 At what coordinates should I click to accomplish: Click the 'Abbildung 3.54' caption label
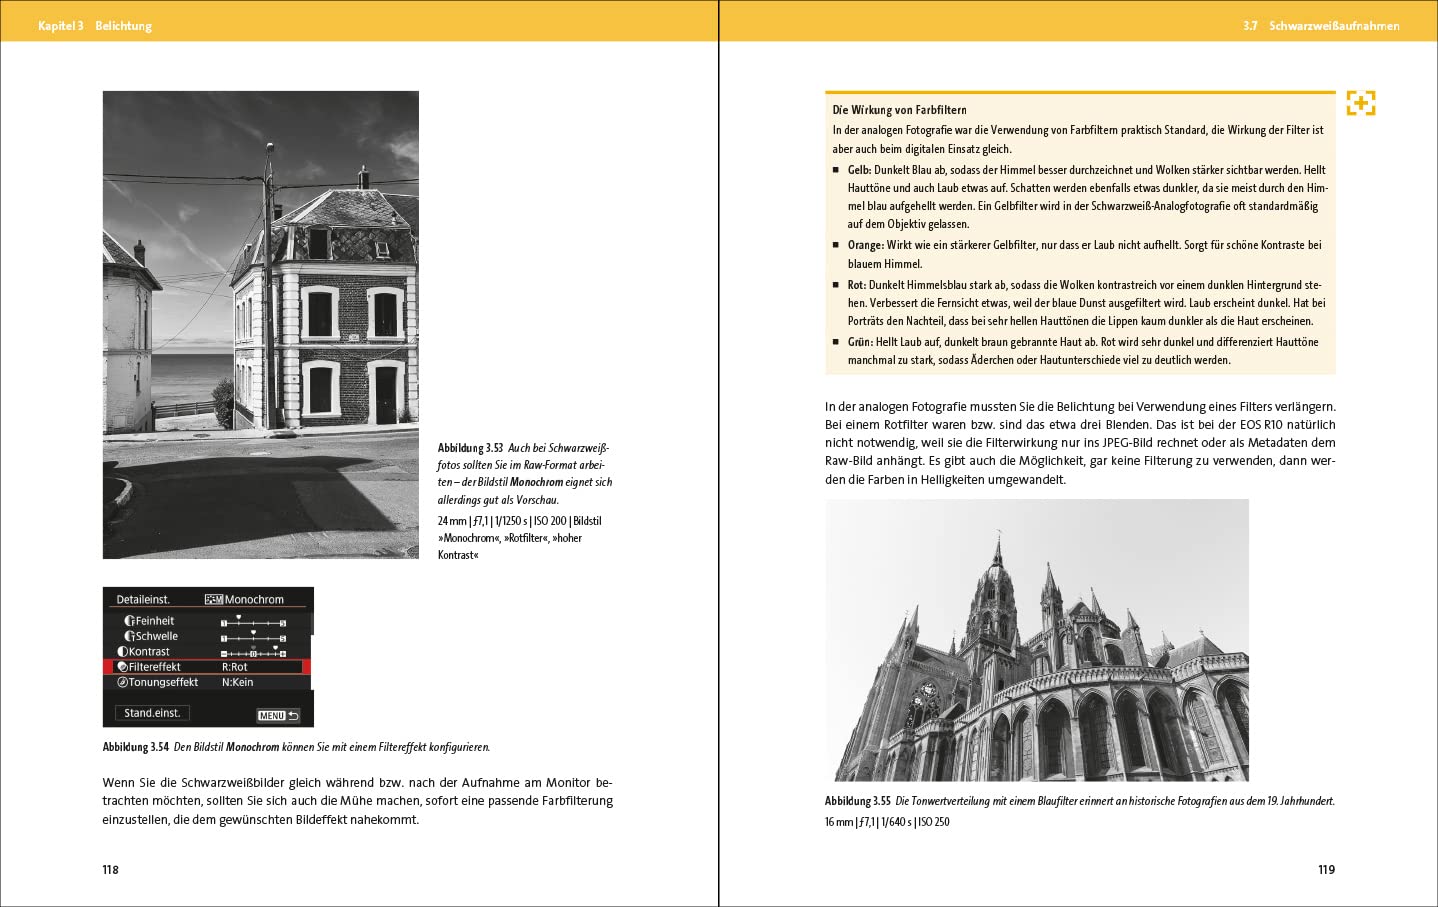136,747
